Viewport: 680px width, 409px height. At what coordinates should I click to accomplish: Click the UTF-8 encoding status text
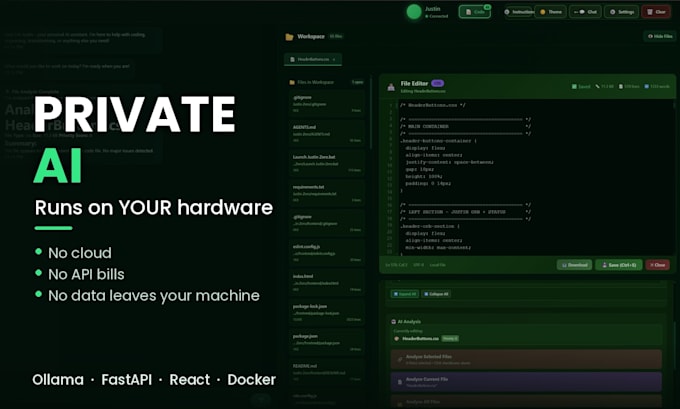[x=418, y=265]
